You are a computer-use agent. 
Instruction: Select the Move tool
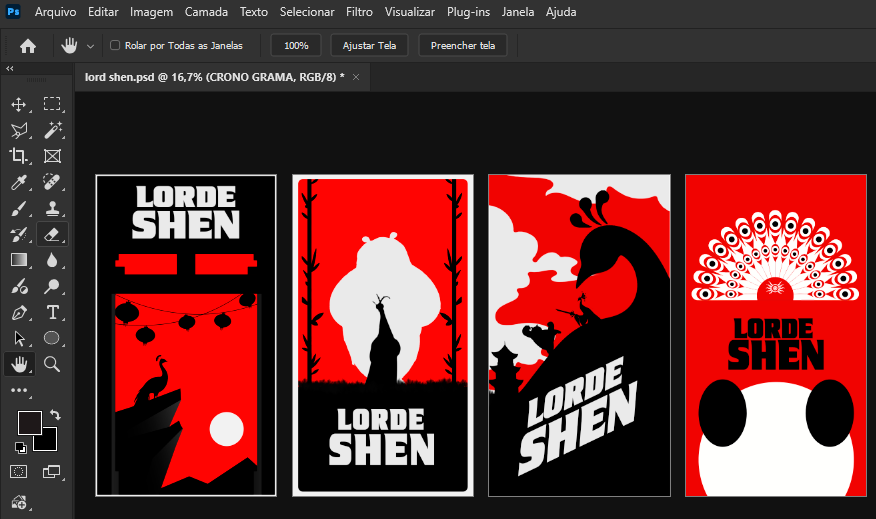click(x=19, y=104)
